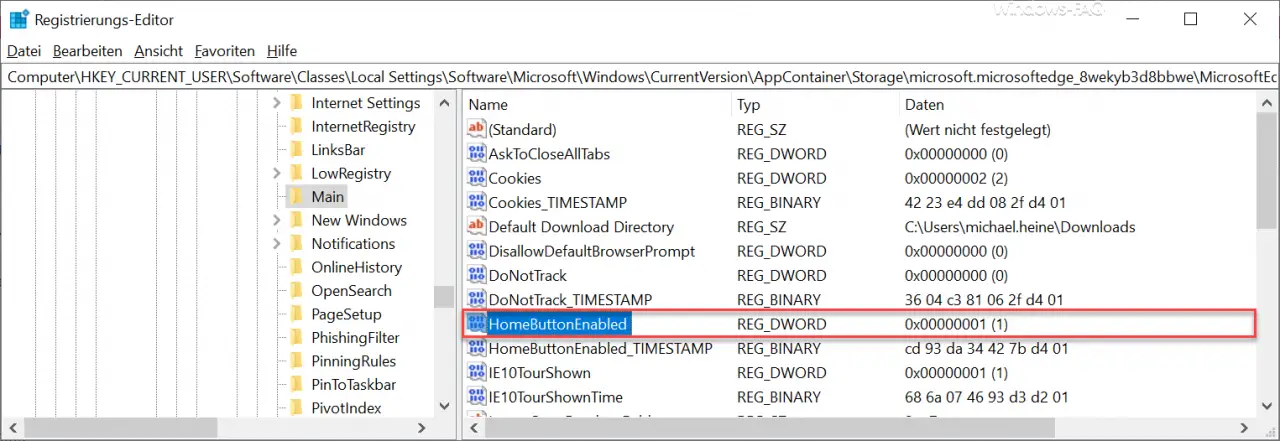Expand the Internet Settings key
This screenshot has height=441, width=1280.
pyautogui.click(x=277, y=103)
